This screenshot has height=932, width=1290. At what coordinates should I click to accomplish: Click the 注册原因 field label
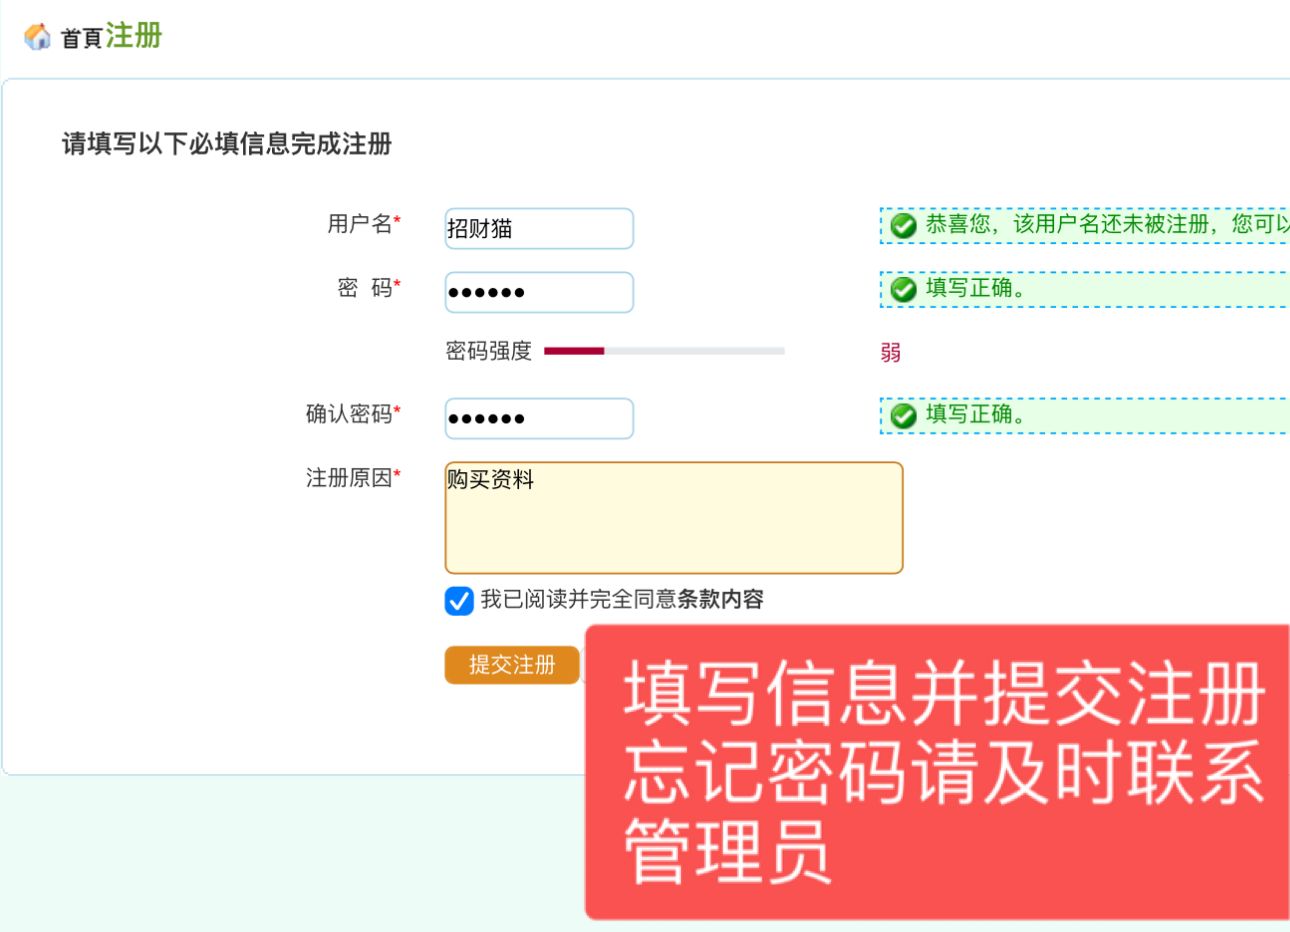tap(349, 478)
